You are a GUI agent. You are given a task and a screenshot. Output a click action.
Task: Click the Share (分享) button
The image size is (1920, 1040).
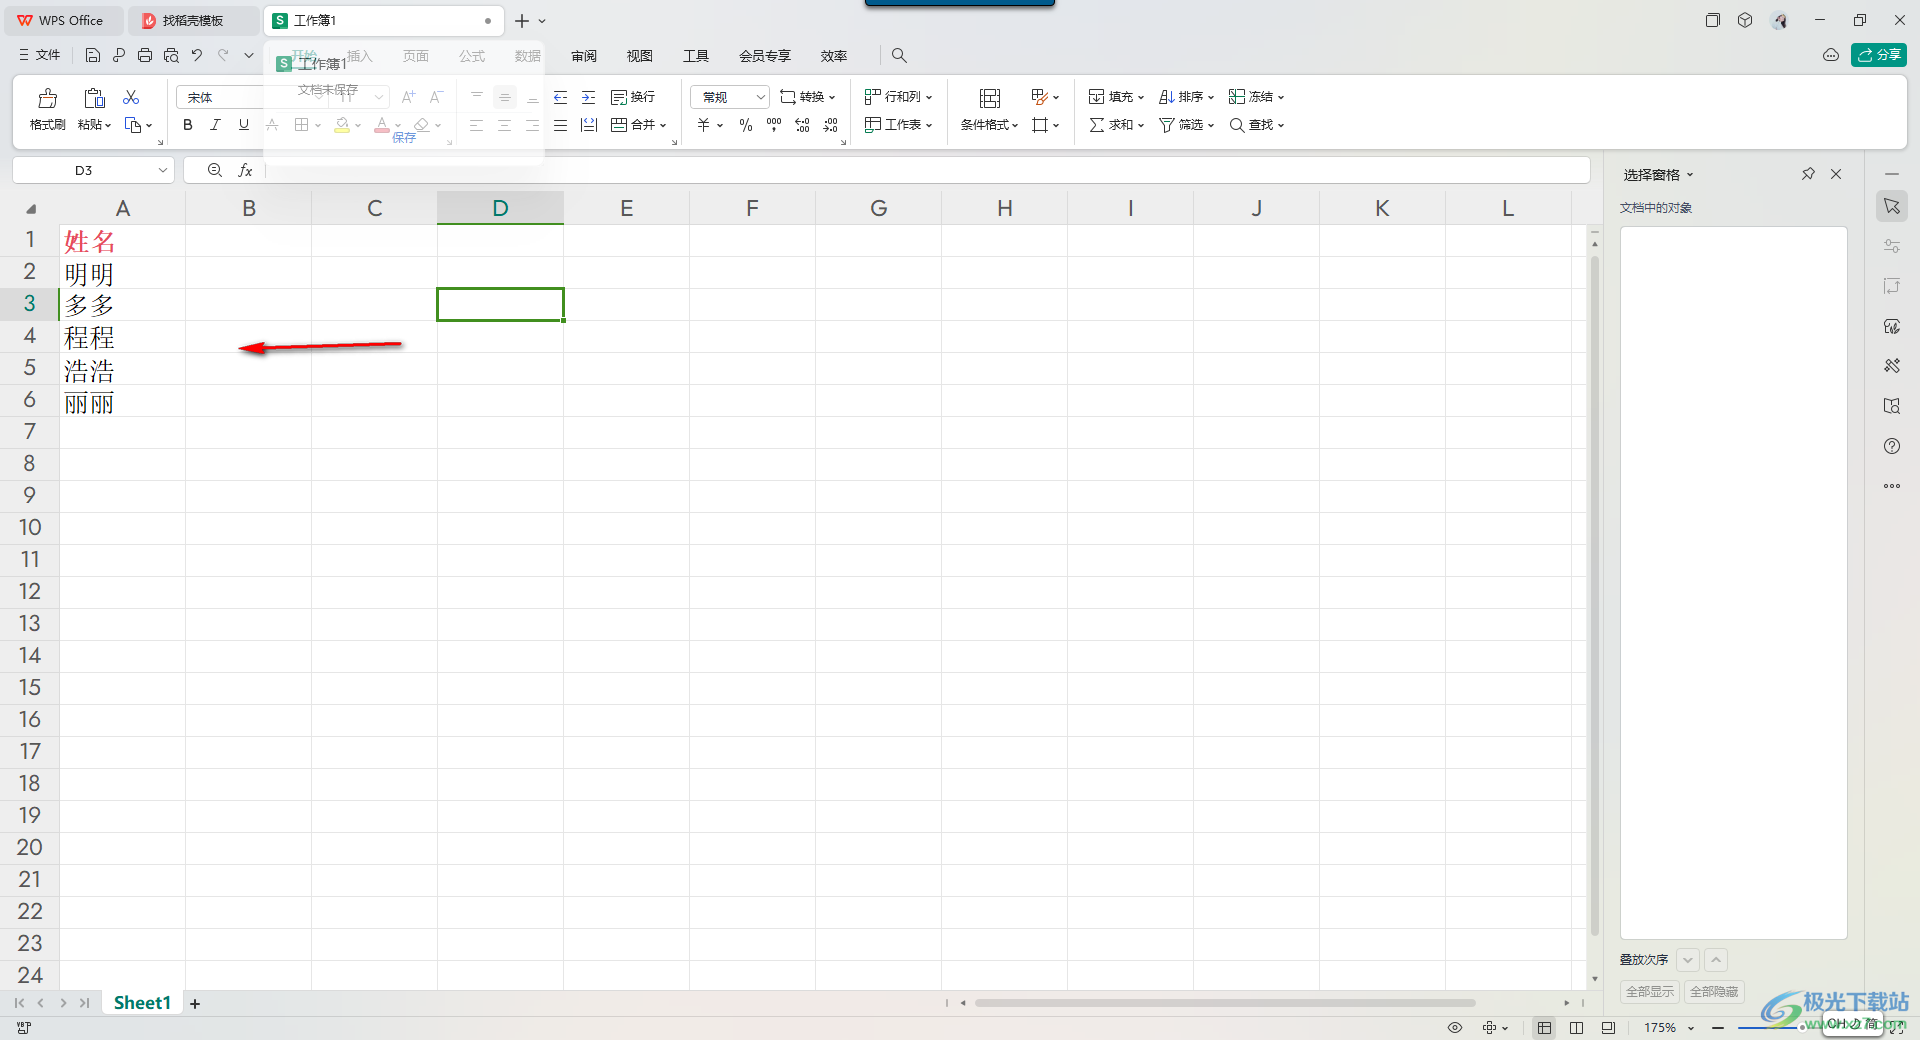[1879, 55]
